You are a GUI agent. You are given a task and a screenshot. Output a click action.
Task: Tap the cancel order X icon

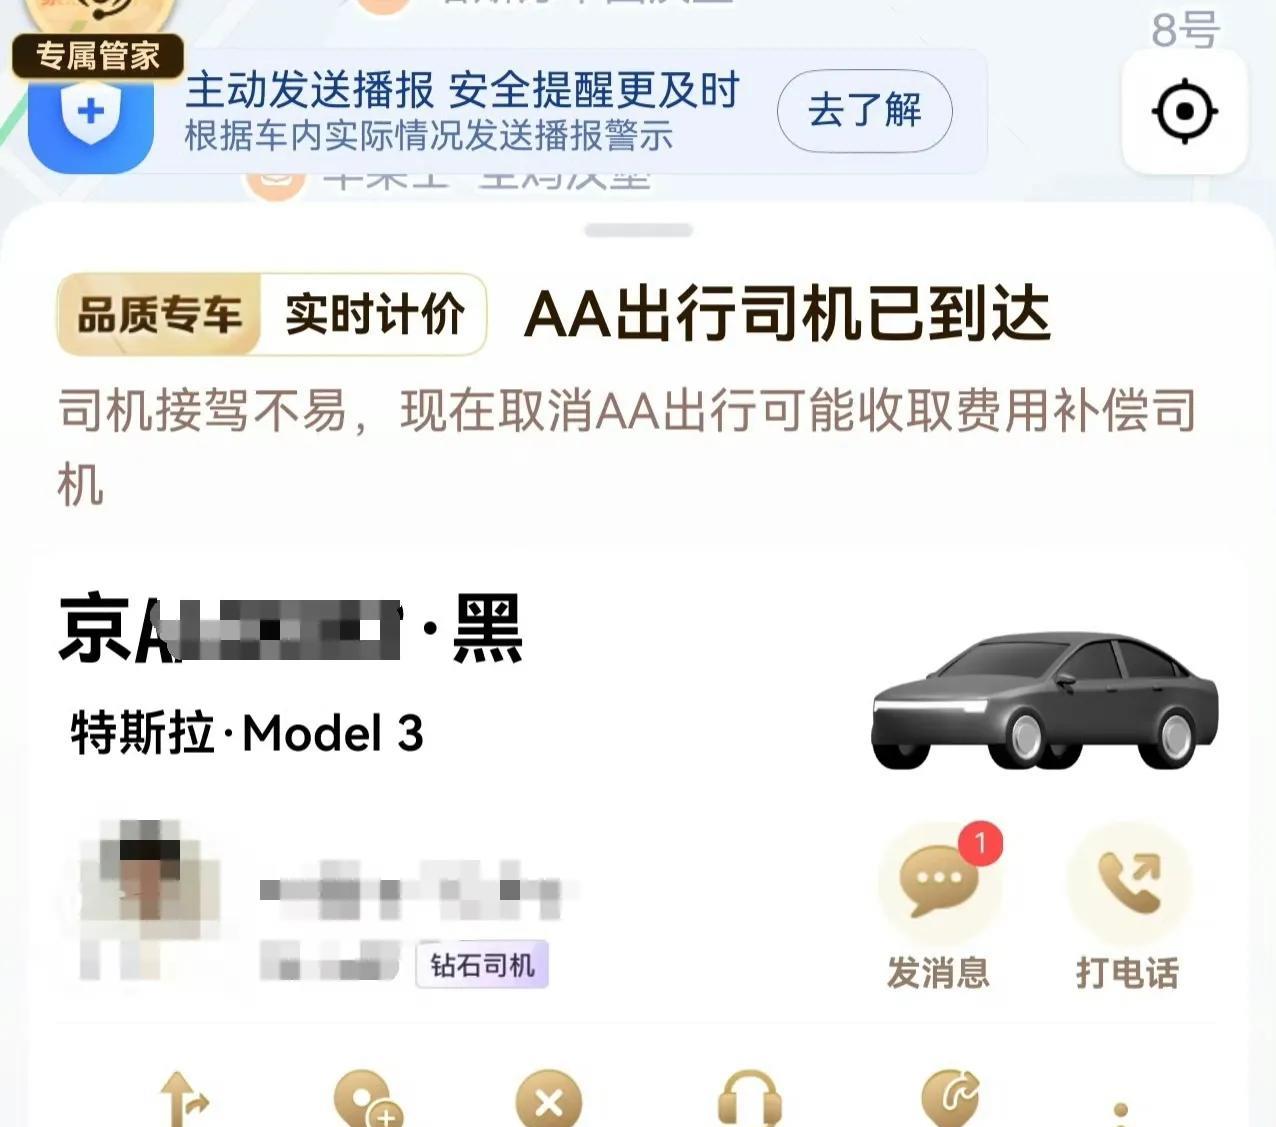point(548,1099)
